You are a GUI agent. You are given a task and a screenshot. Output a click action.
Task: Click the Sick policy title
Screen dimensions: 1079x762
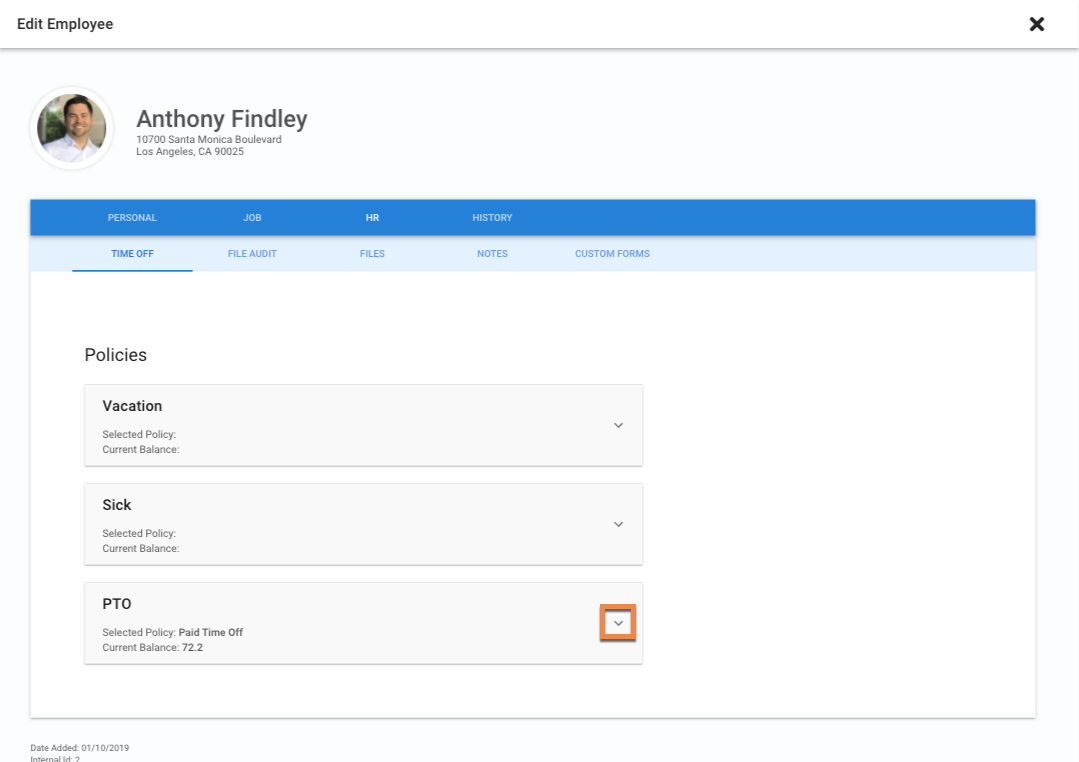(117, 505)
